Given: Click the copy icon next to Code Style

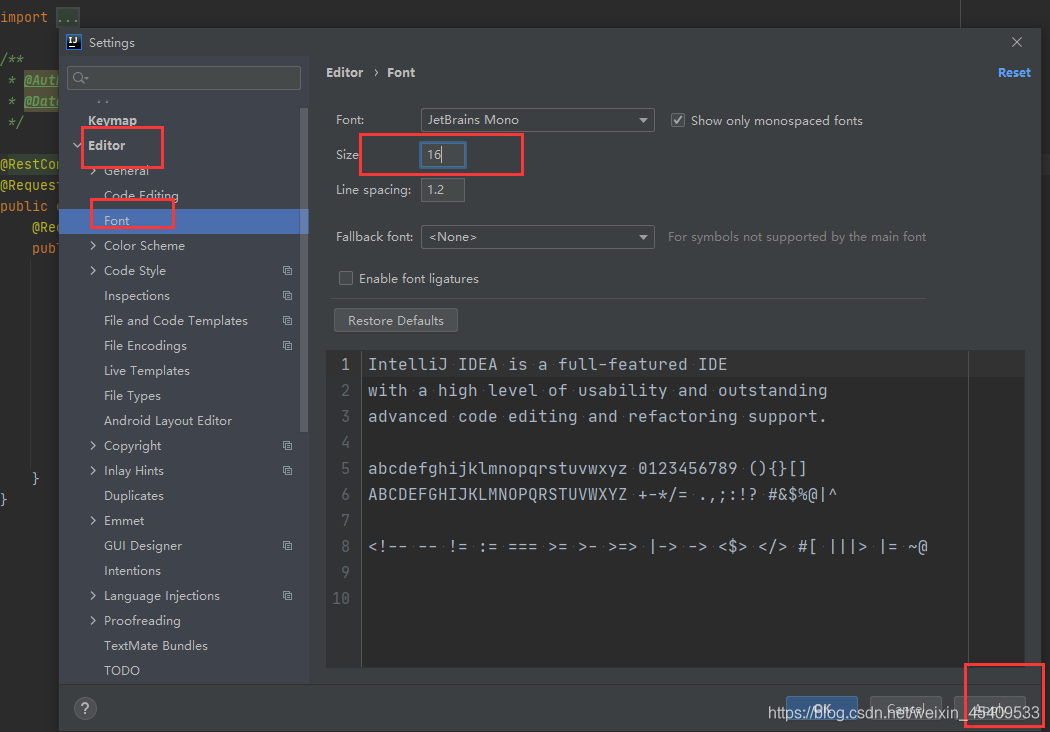Looking at the screenshot, I should coord(287,271).
